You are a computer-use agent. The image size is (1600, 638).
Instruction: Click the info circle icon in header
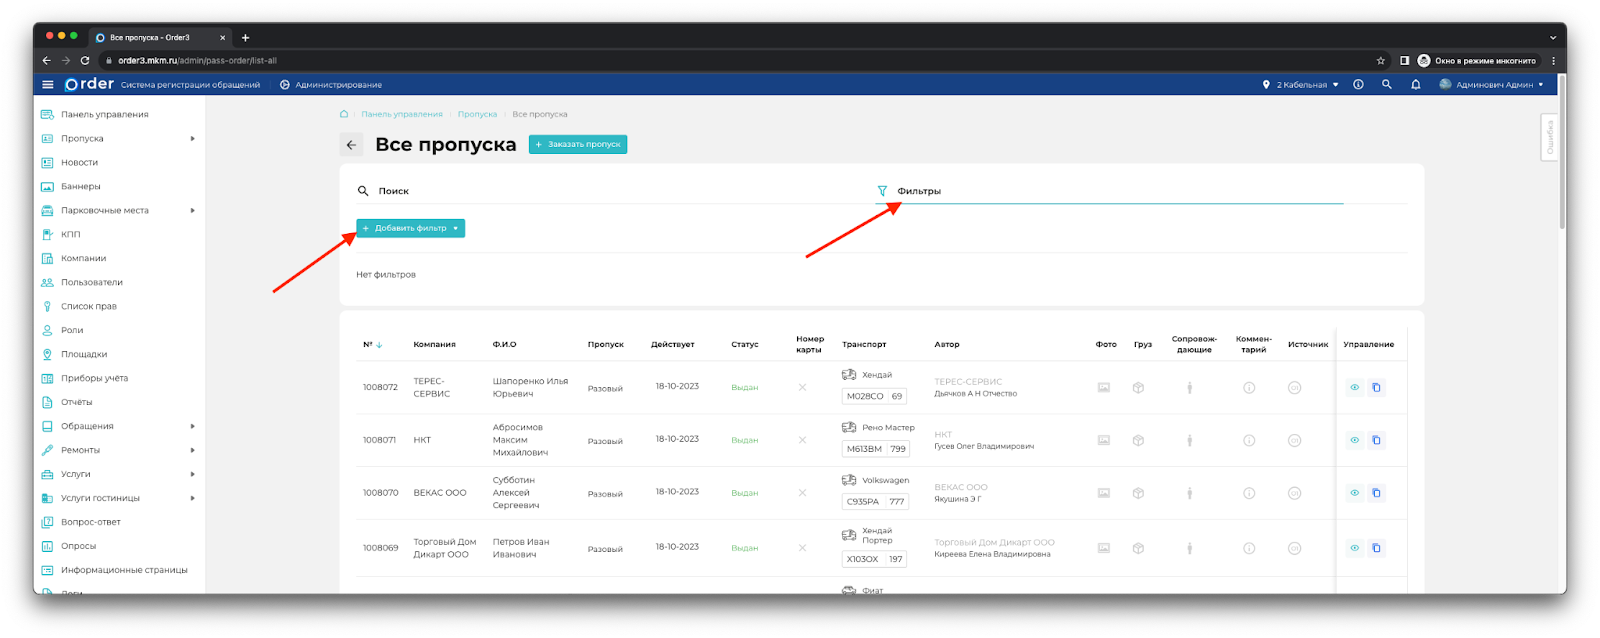point(1358,85)
